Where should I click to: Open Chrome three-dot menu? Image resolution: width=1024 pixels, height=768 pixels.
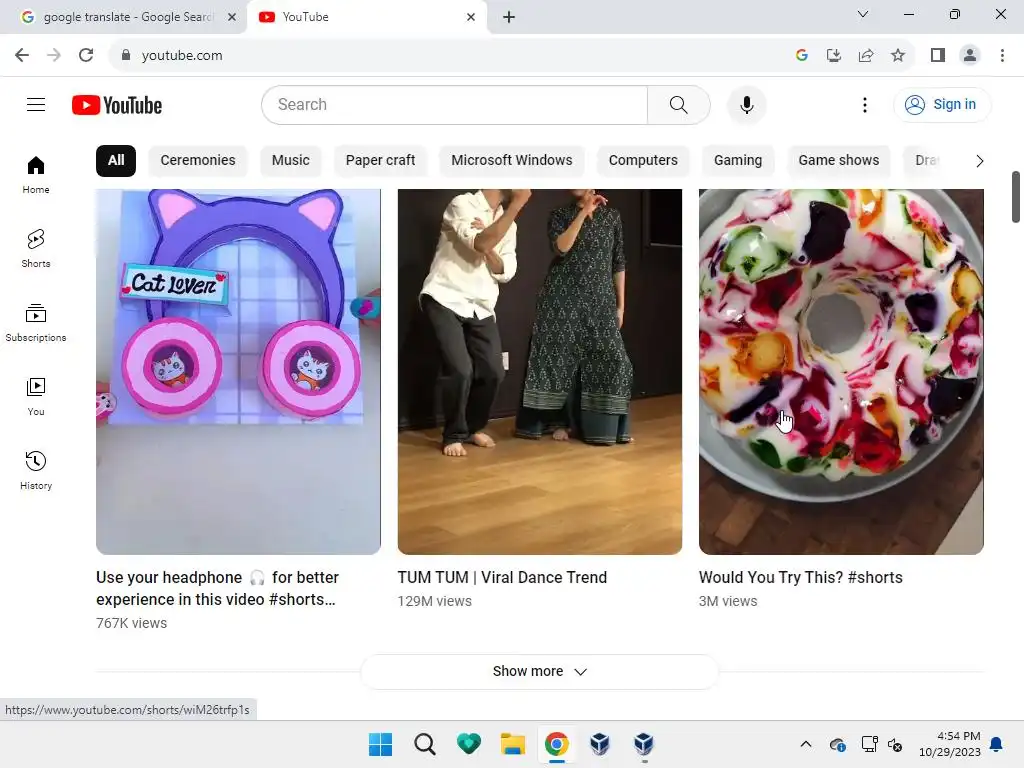(x=1002, y=56)
